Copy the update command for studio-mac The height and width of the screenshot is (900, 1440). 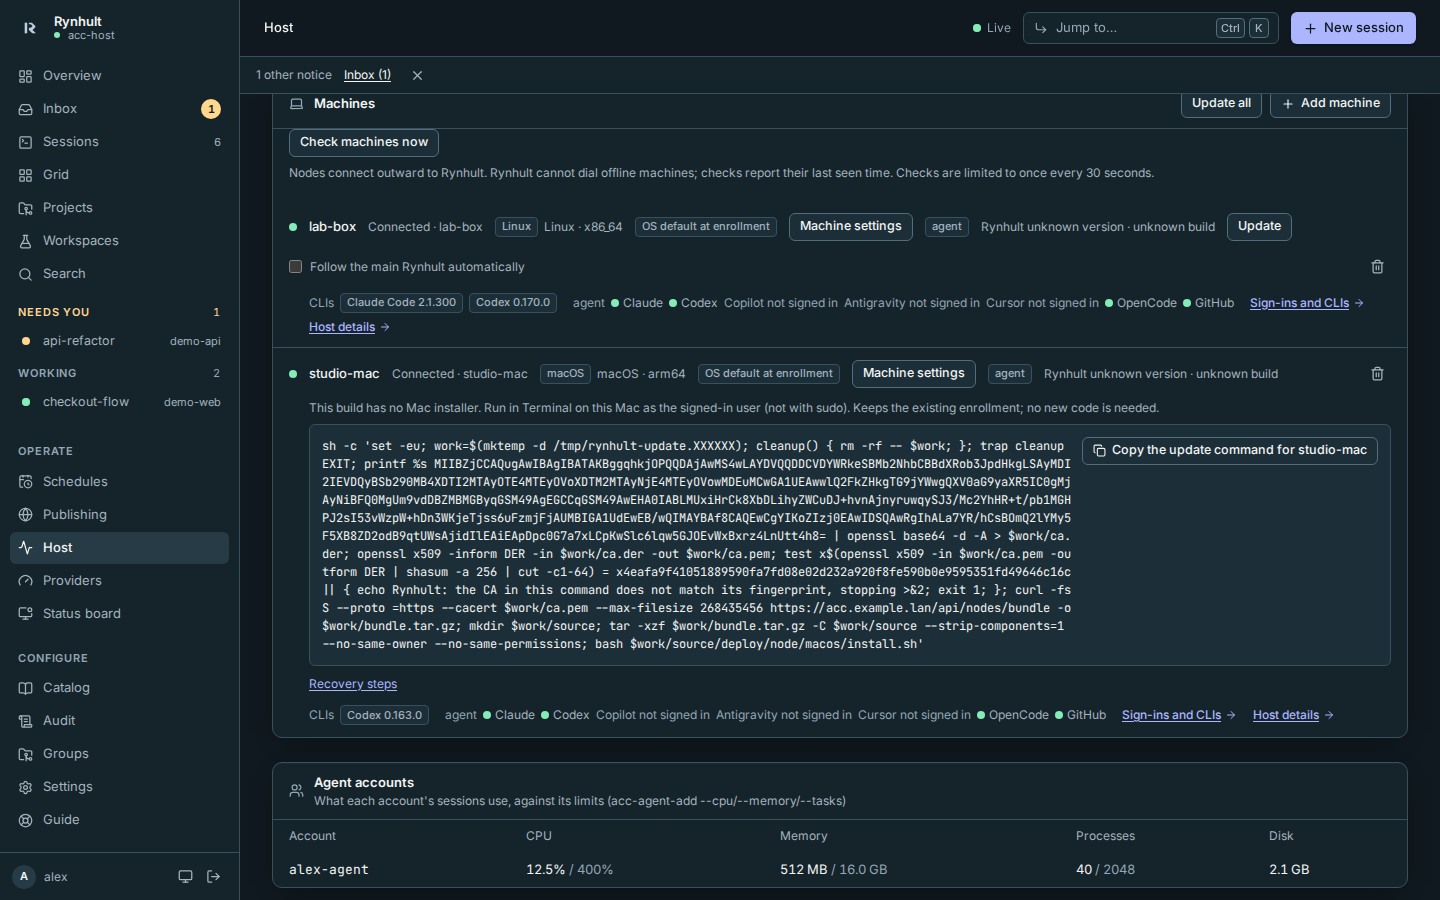pyautogui.click(x=1229, y=451)
